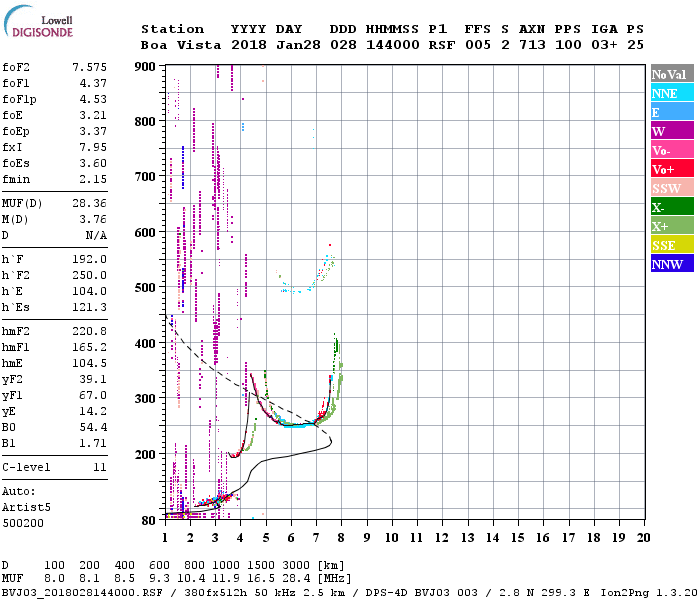Select the SSW salmon legend swatch
The height and width of the screenshot is (600, 700).
(672, 188)
